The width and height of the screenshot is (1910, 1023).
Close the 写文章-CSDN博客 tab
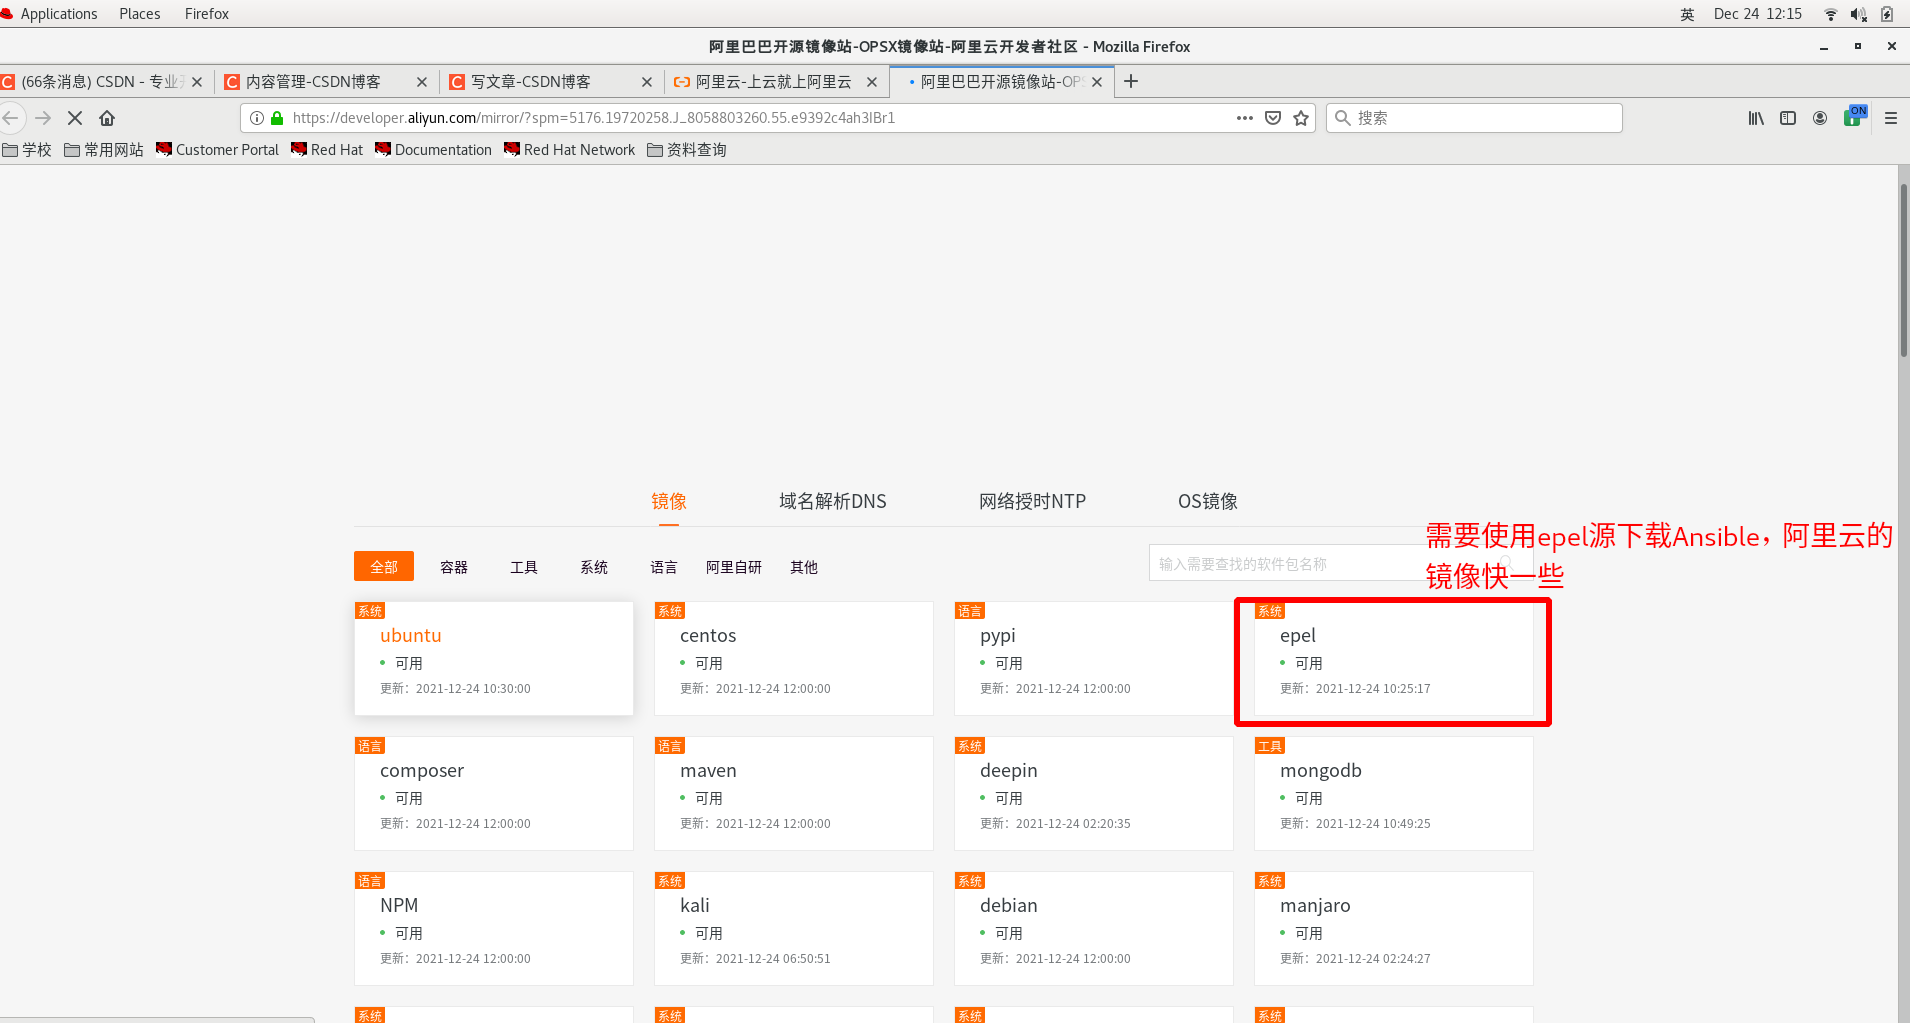(647, 82)
